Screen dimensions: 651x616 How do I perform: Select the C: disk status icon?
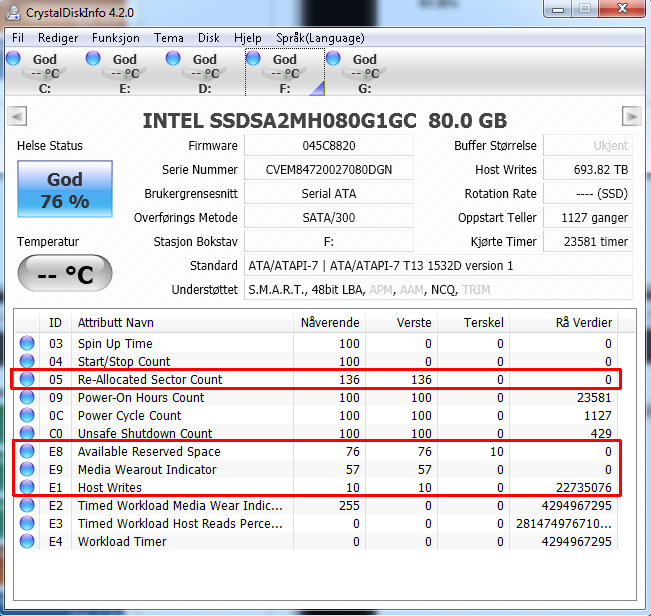(x=14, y=58)
